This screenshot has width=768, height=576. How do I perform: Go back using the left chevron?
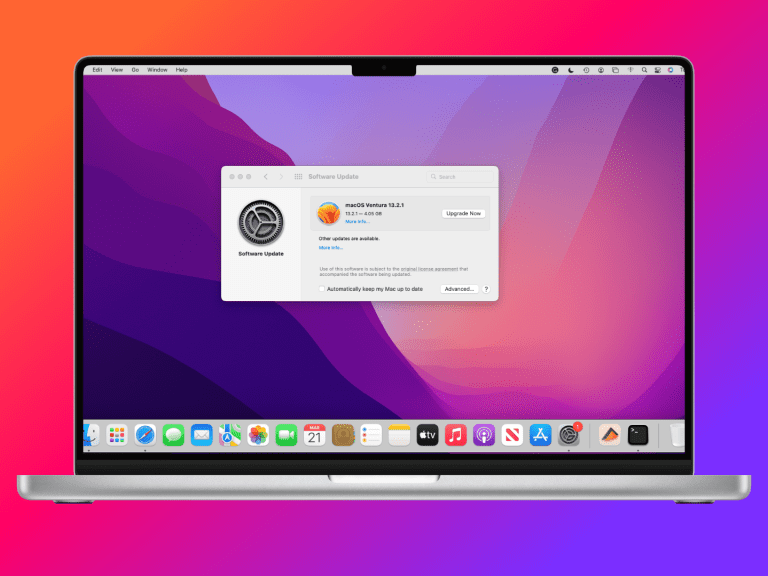266,177
